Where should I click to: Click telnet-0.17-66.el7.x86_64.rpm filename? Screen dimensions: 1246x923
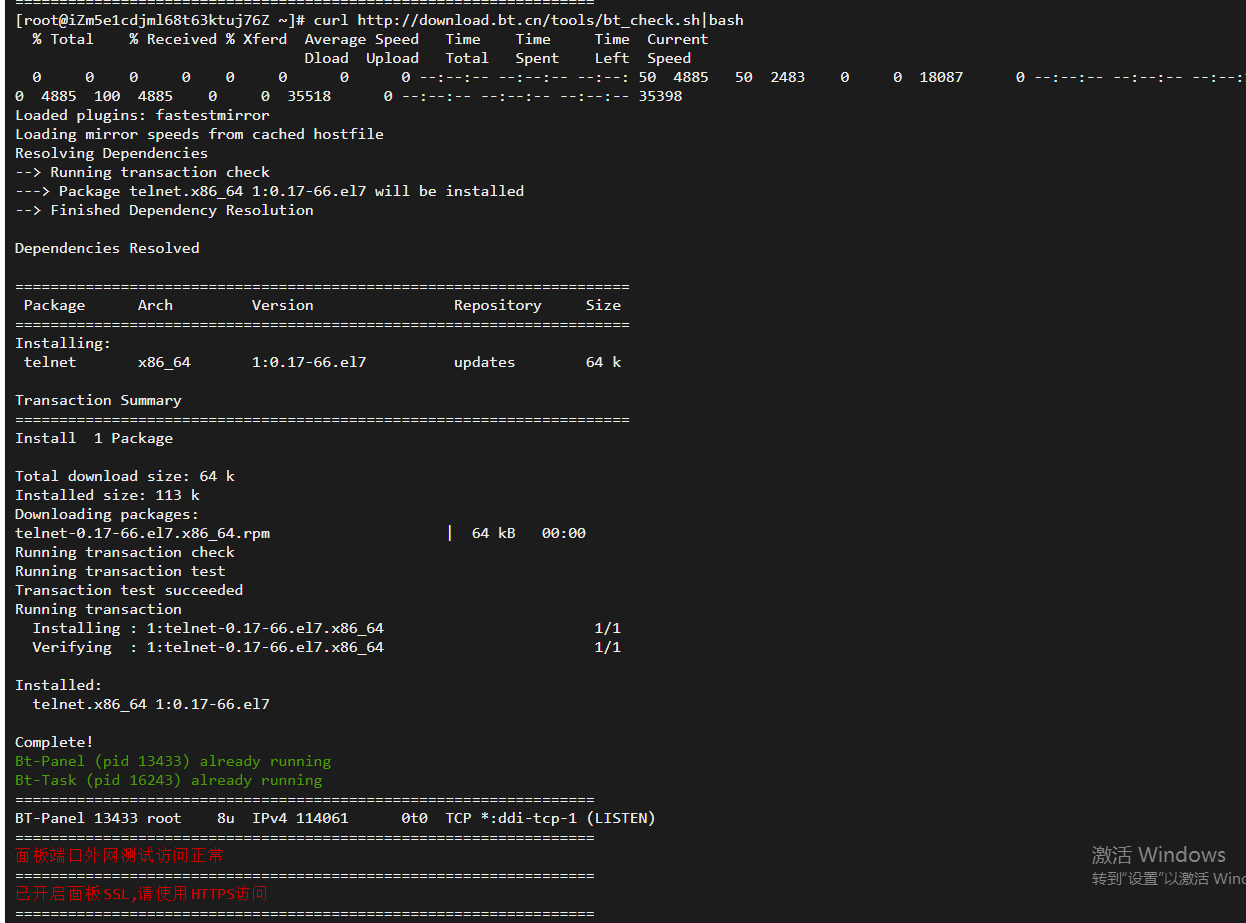(142, 533)
